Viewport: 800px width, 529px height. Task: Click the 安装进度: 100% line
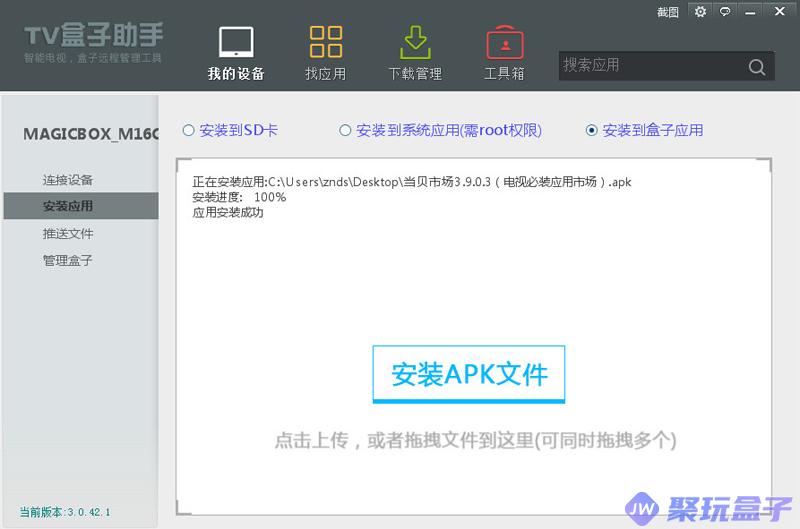pyautogui.click(x=239, y=197)
